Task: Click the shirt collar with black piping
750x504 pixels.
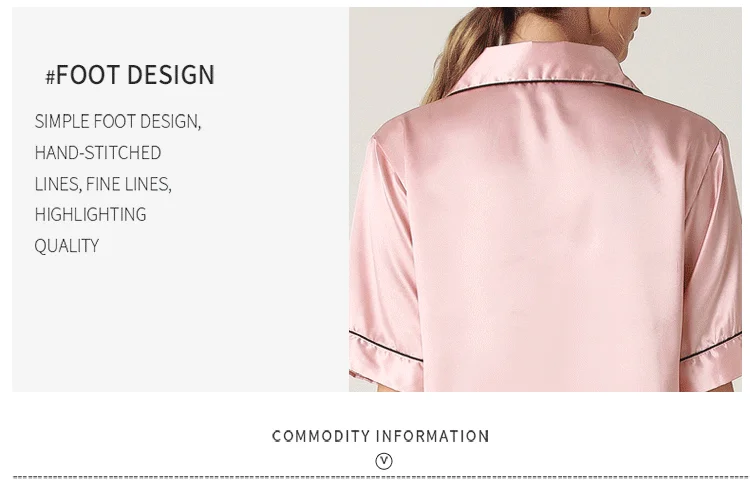Action: pos(545,67)
